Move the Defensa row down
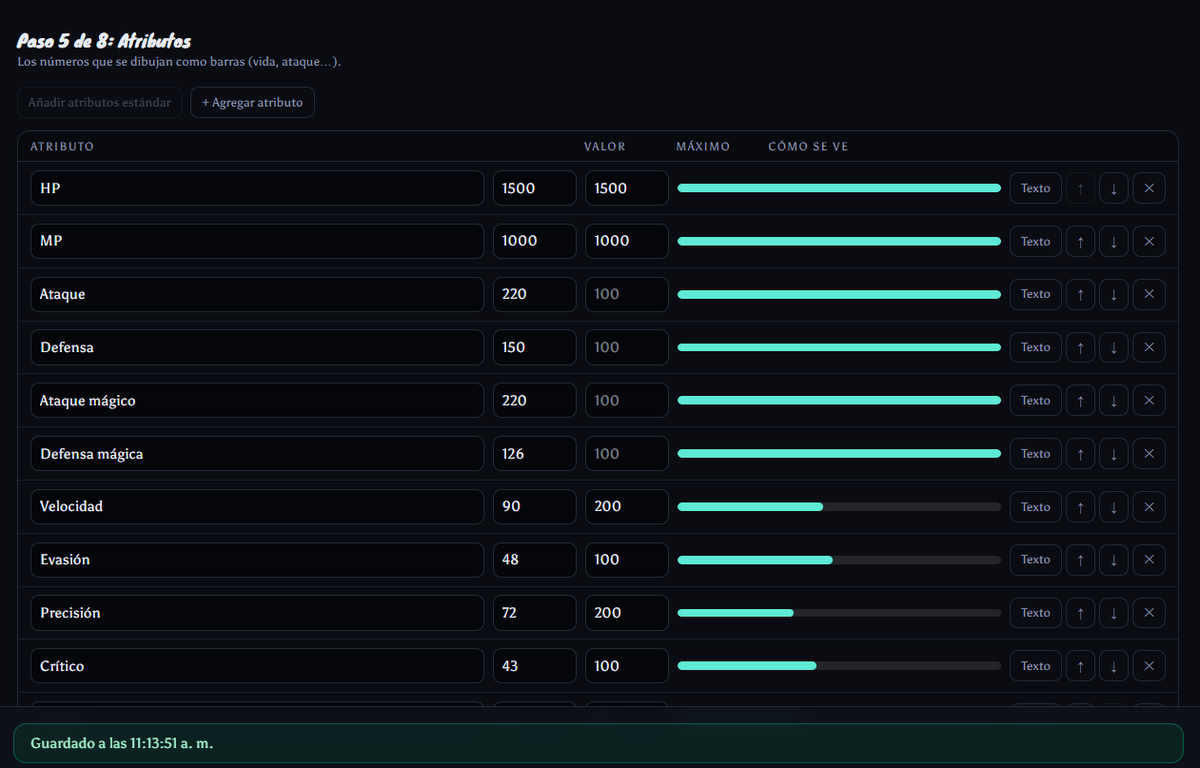The width and height of the screenshot is (1200, 768). (1114, 347)
